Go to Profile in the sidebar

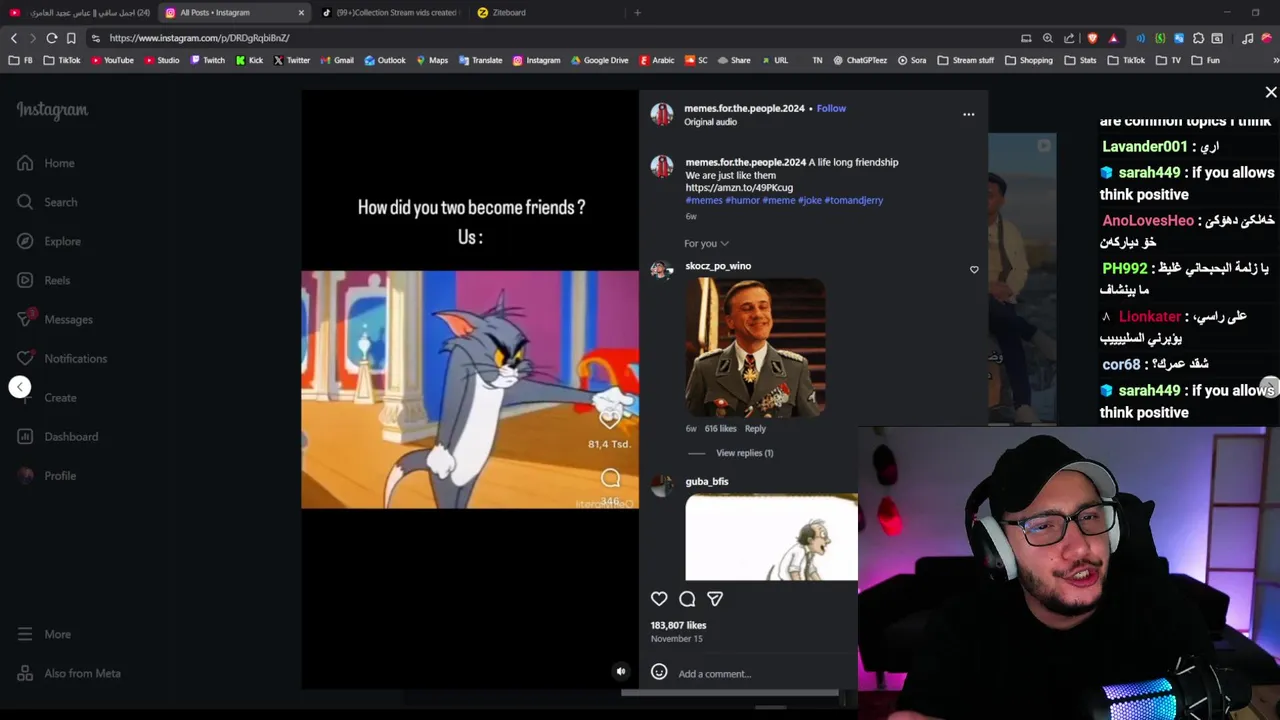coord(47,475)
